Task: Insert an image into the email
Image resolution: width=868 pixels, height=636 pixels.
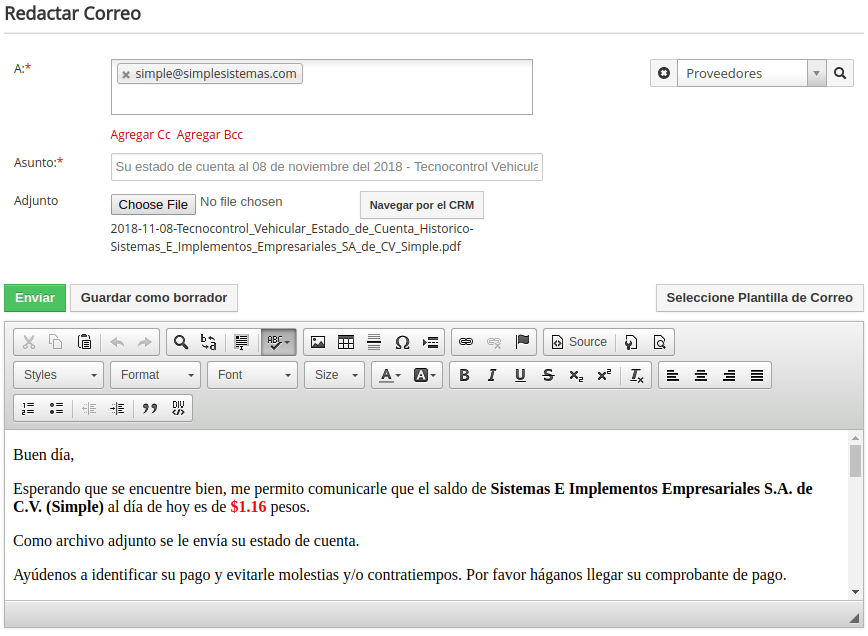Action: pyautogui.click(x=318, y=342)
